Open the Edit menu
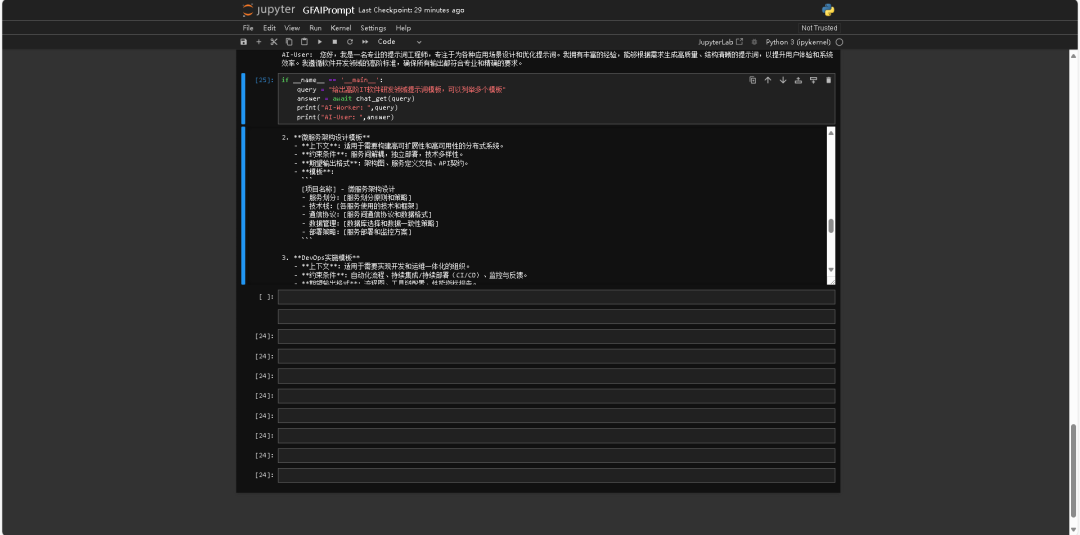1080x535 pixels. pos(269,28)
